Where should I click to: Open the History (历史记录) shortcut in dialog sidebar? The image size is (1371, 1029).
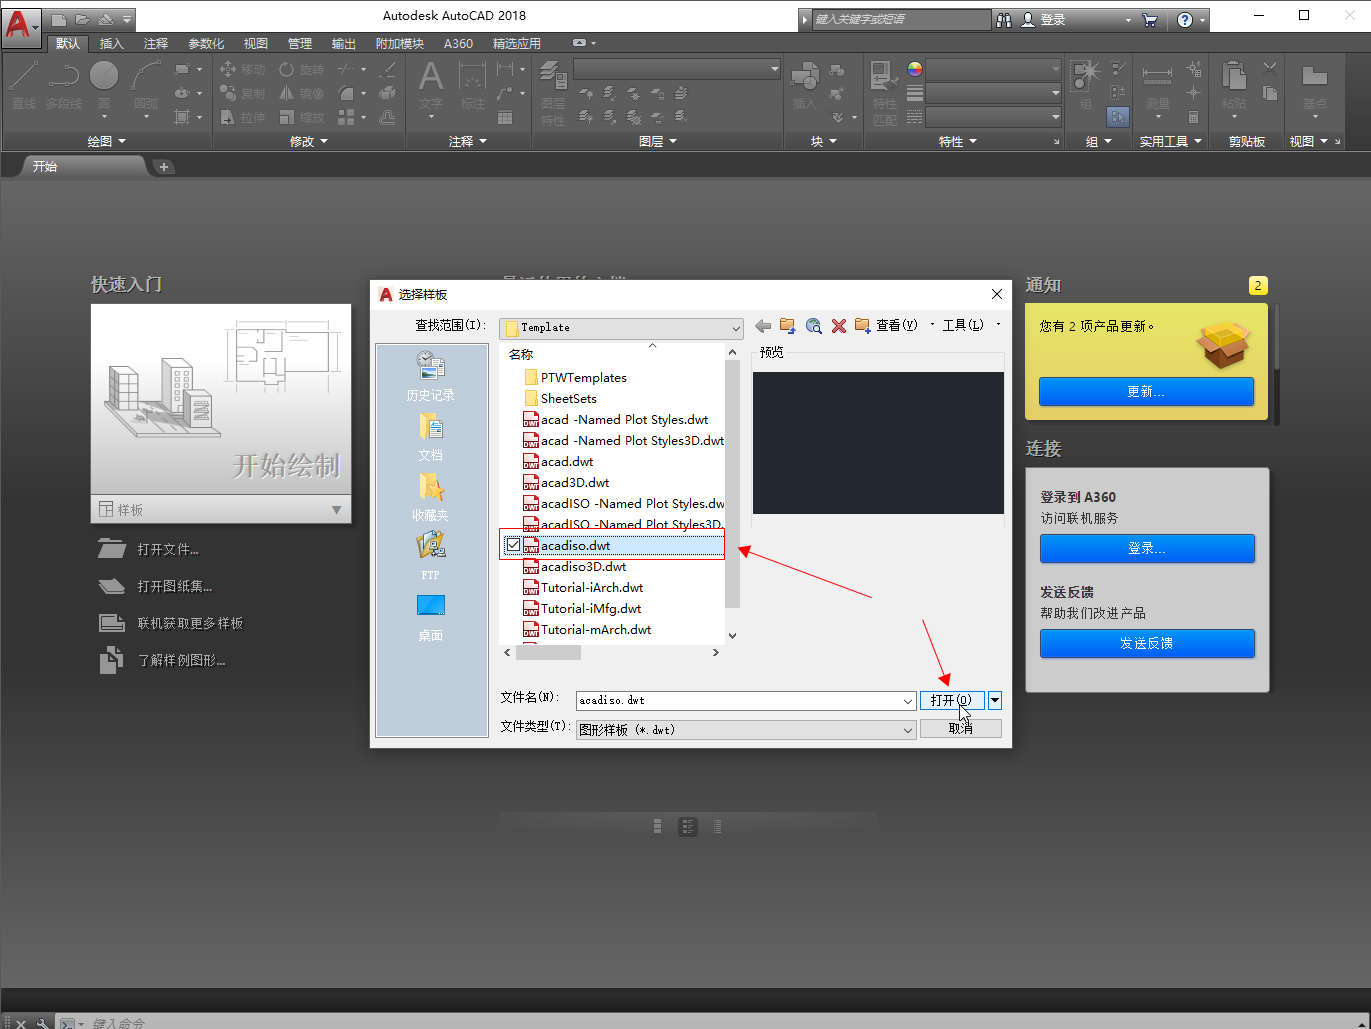click(430, 376)
